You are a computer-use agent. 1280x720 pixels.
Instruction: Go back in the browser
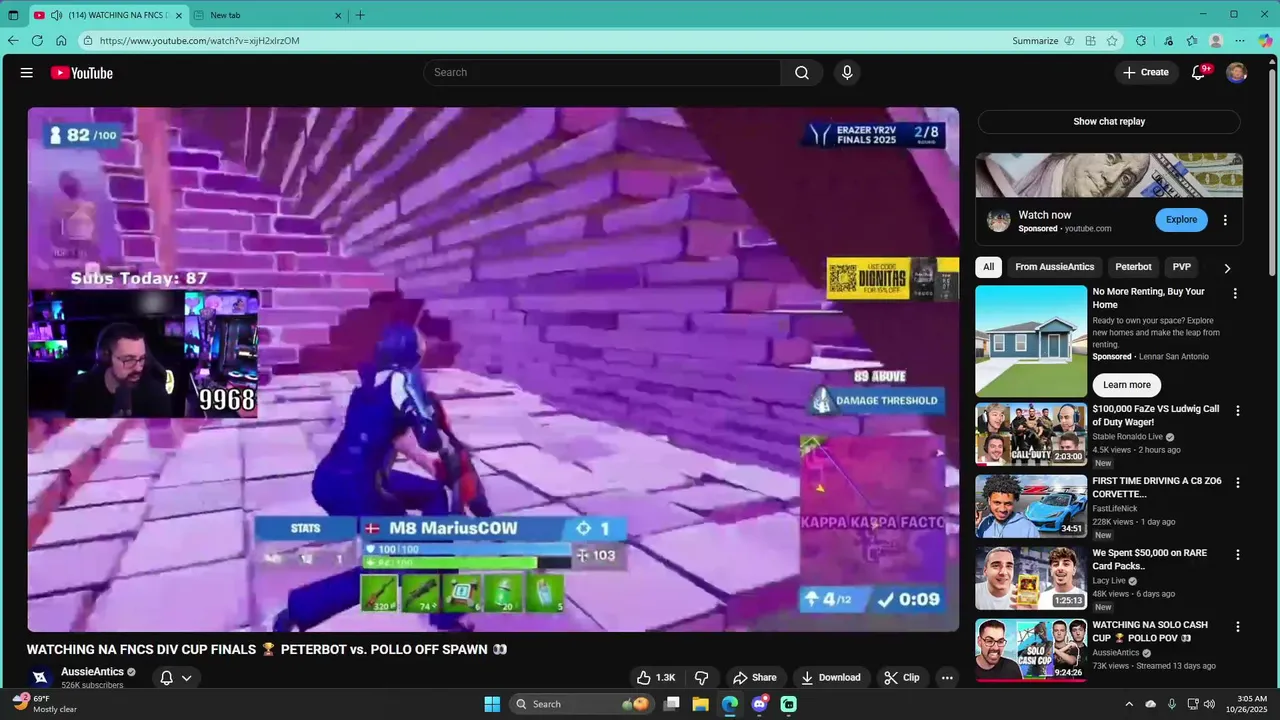point(13,41)
